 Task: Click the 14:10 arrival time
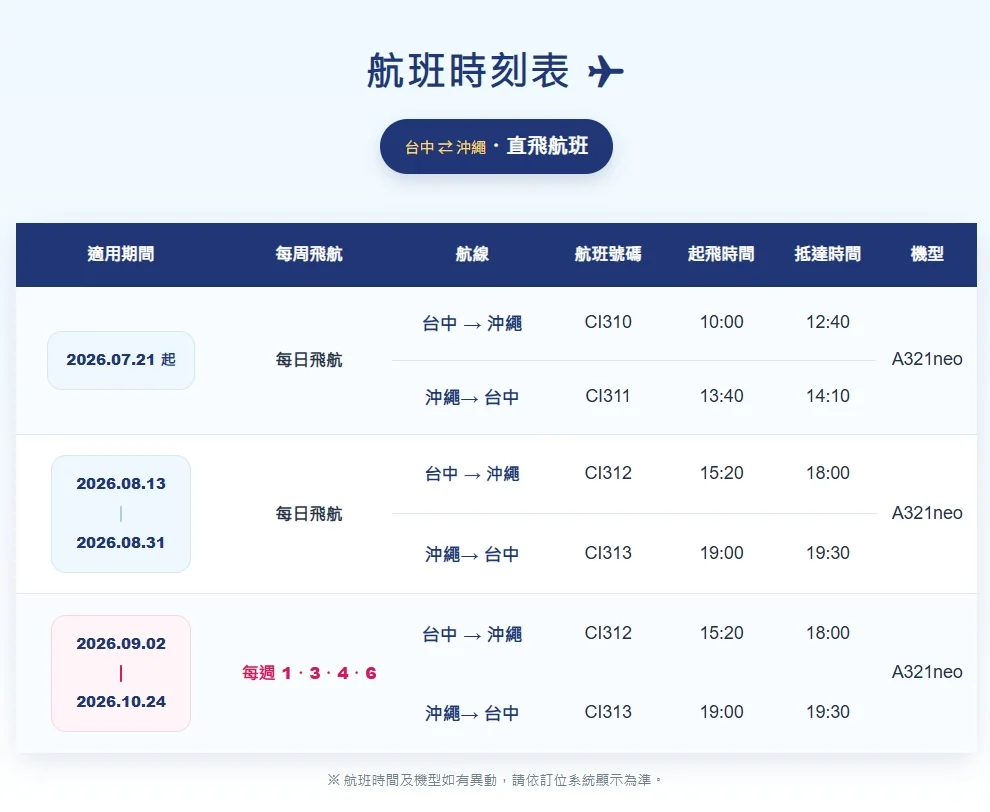tap(828, 396)
